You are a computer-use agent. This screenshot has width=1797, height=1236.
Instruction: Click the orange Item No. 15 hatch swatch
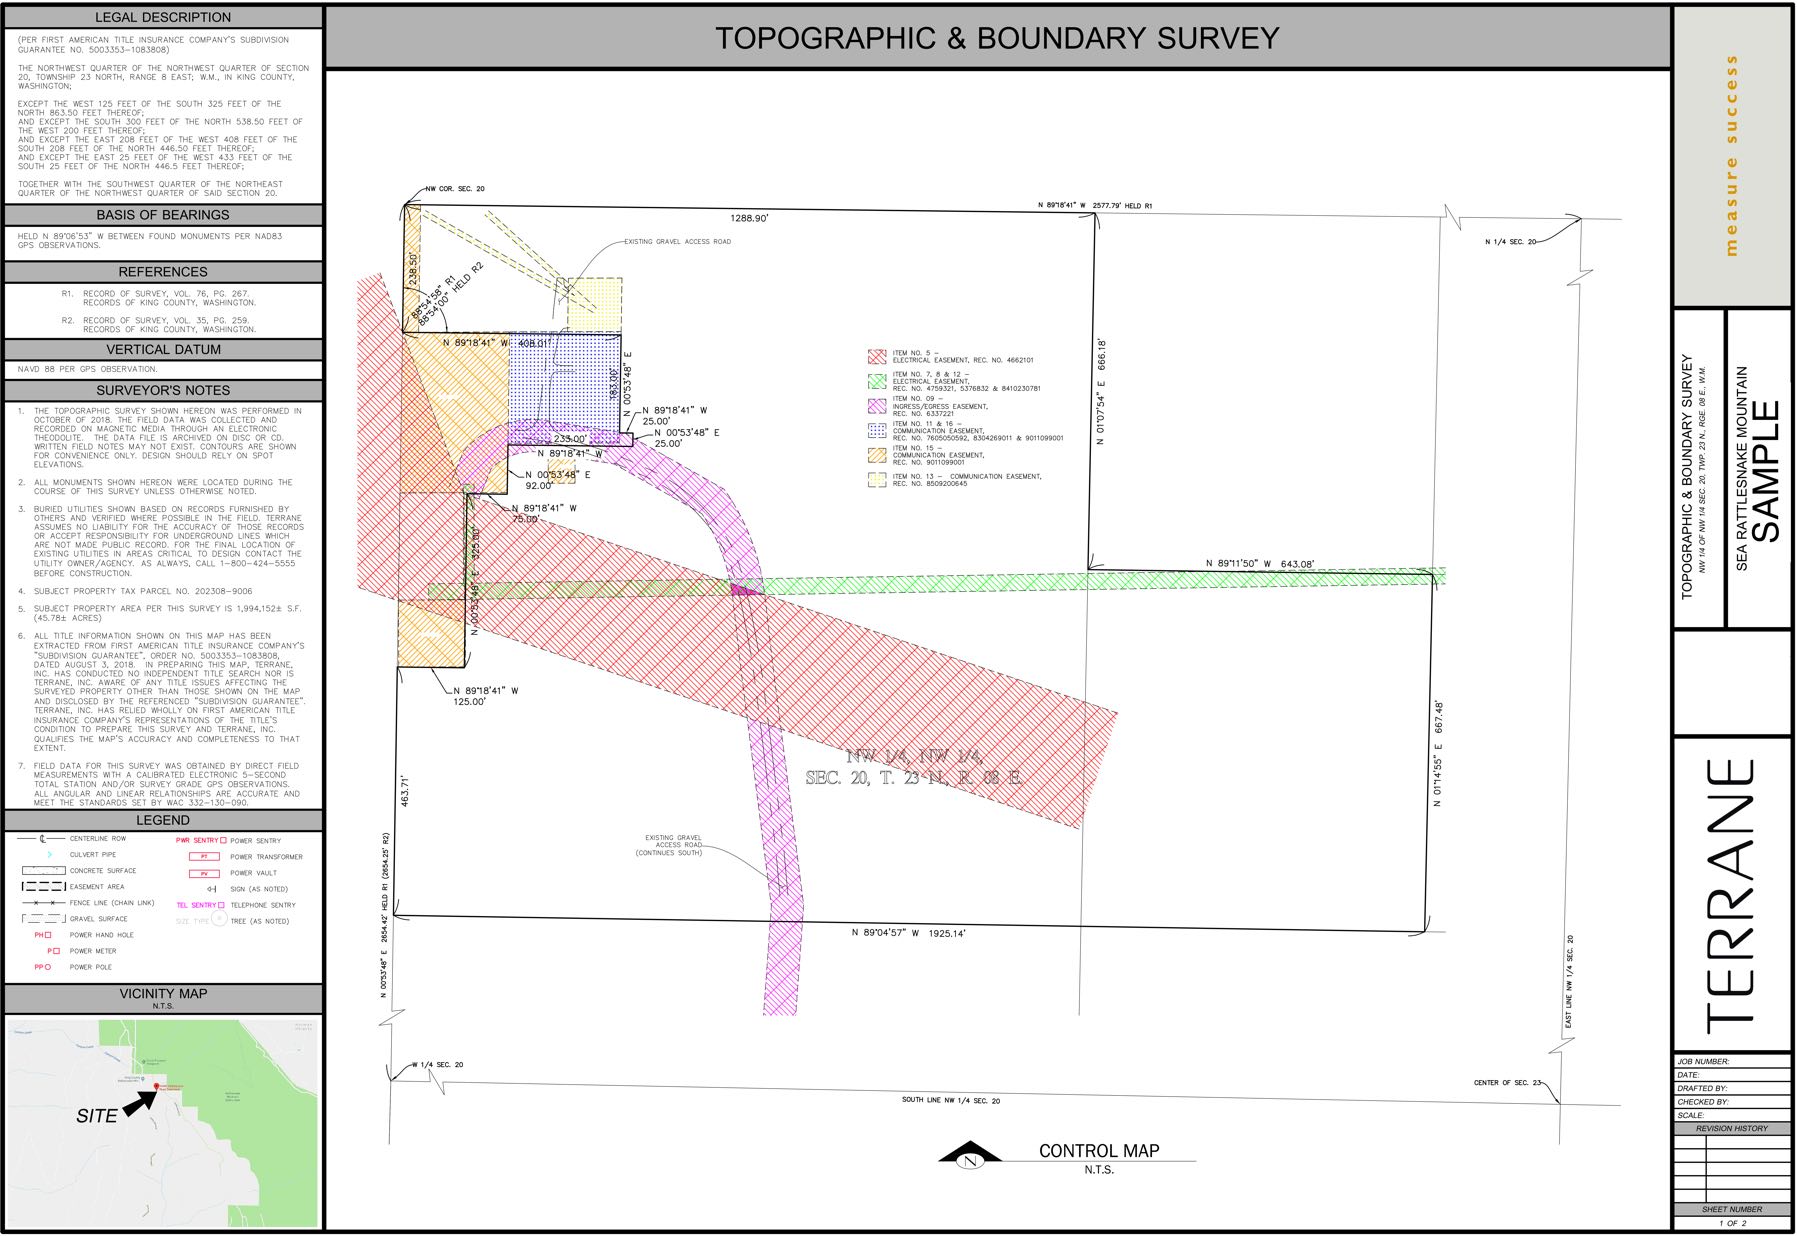click(x=877, y=455)
